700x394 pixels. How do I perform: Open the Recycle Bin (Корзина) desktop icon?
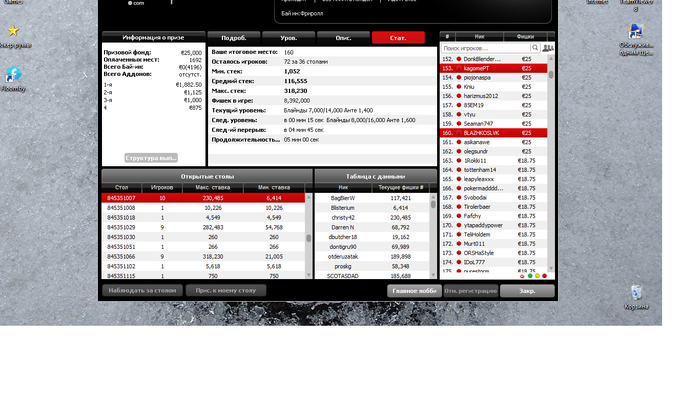[x=636, y=298]
